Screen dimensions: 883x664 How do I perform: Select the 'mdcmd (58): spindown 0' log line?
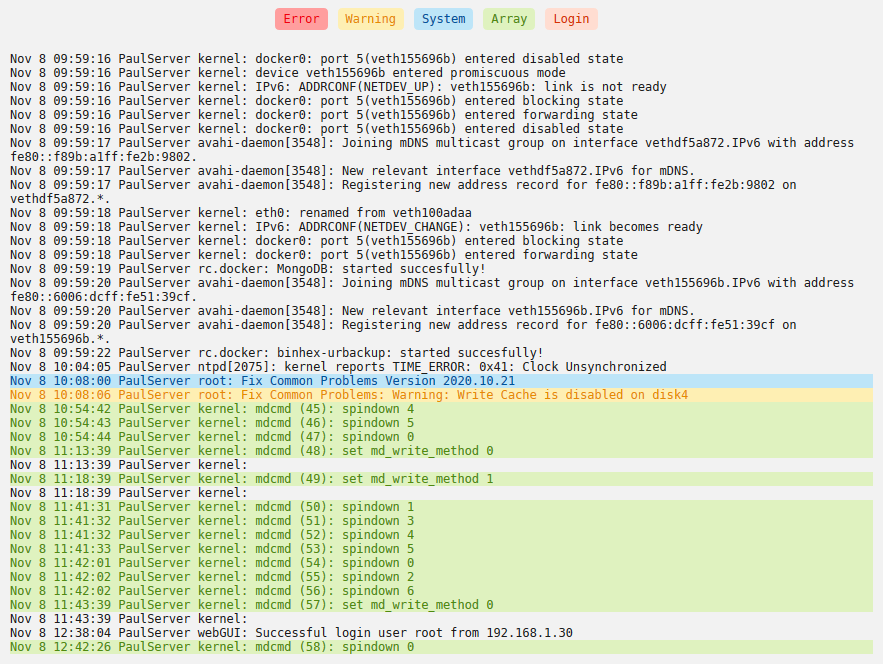coord(442,647)
